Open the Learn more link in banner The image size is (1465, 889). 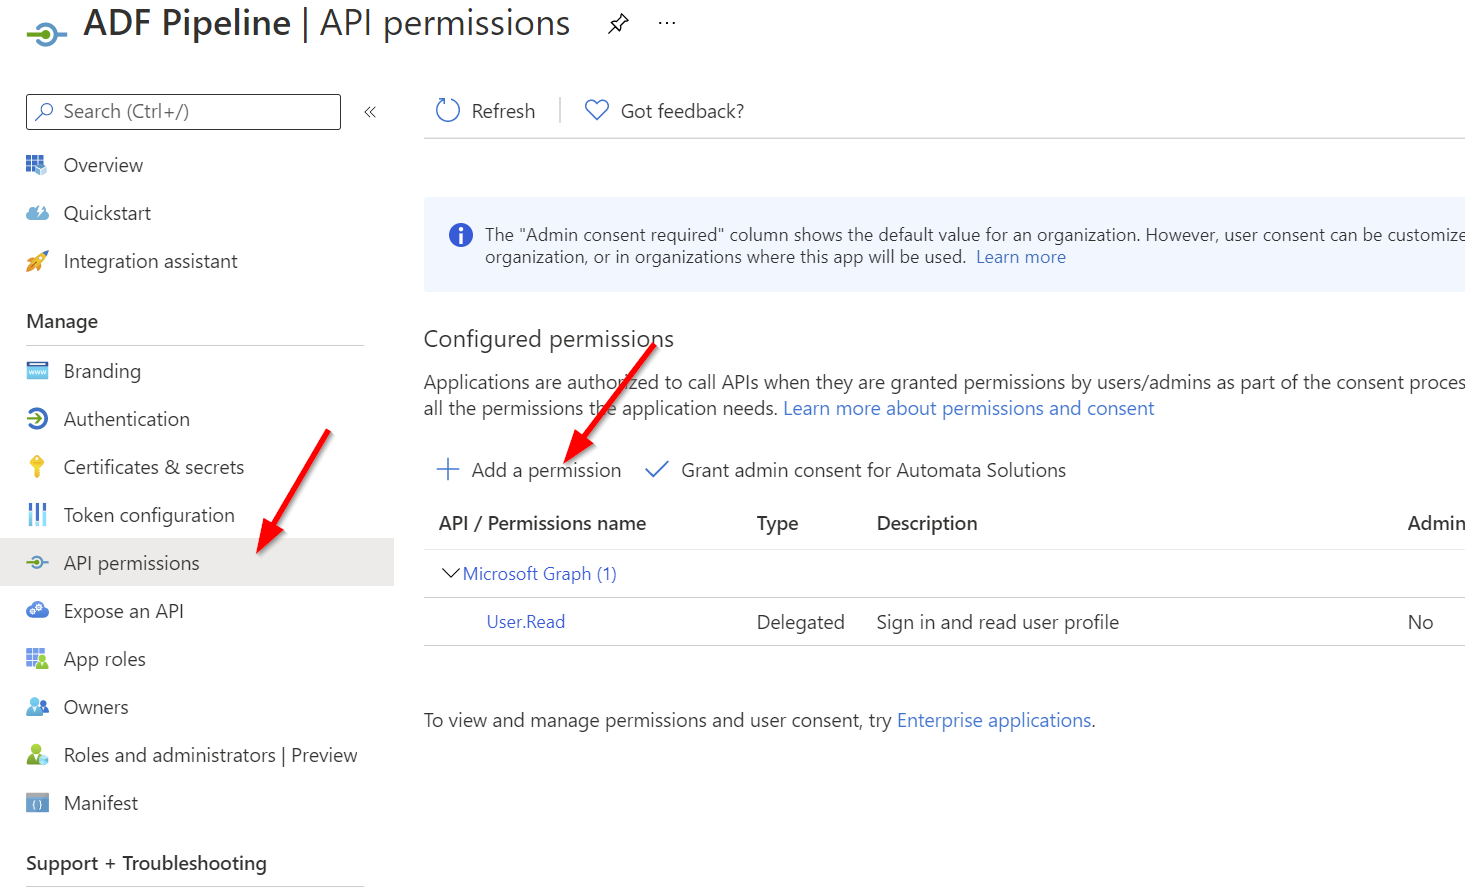(1021, 257)
